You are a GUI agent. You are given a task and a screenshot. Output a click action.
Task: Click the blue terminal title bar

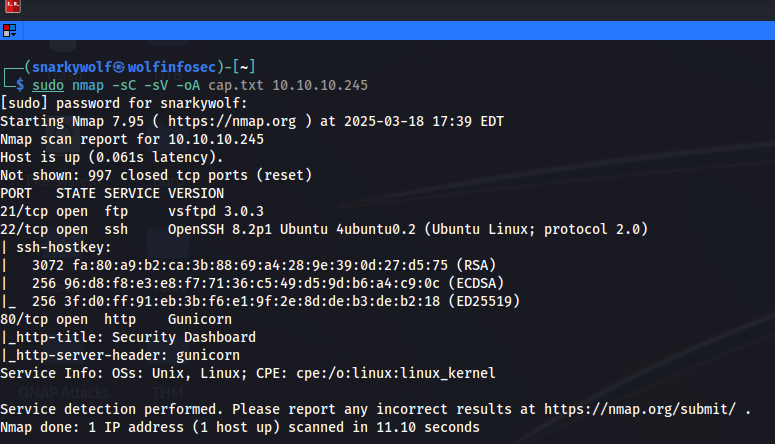[x=388, y=31]
